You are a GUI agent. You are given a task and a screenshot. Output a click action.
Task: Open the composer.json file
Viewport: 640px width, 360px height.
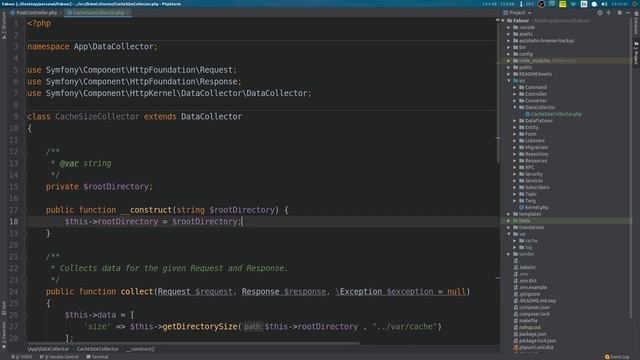(534, 307)
